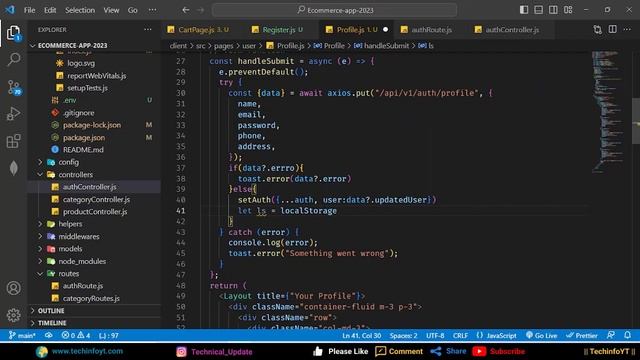Screen dimensions: 640x360
Task: Click the Spaces: 2 indentation setting
Action: (403, 336)
